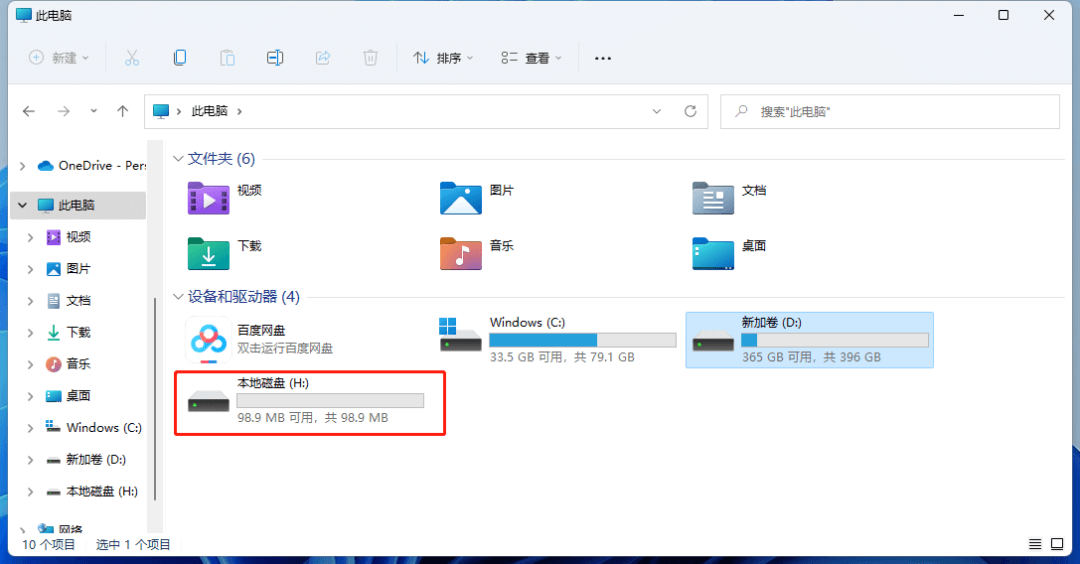Click the Windows (C:) storage usage bar
Screen dimensions: 1080x564
click(582, 340)
